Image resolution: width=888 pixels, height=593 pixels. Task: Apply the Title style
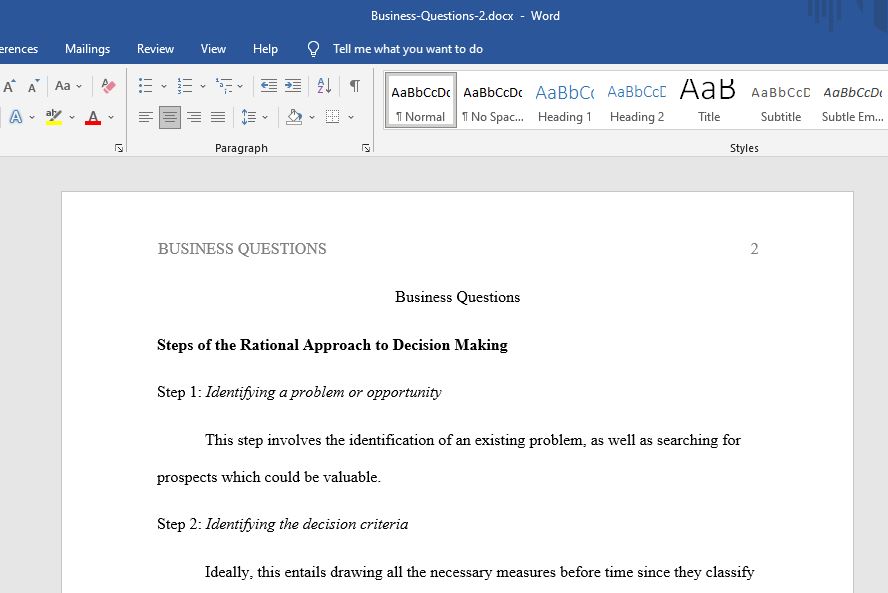708,101
